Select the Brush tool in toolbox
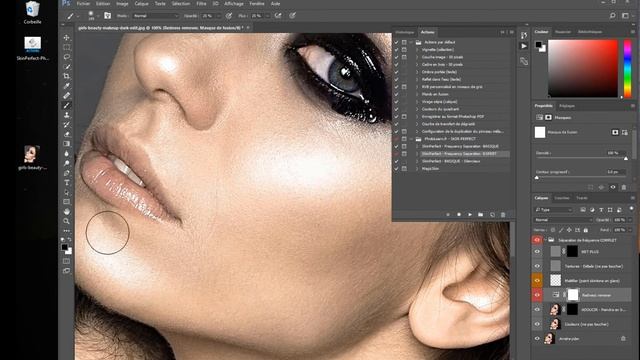 [x=67, y=105]
